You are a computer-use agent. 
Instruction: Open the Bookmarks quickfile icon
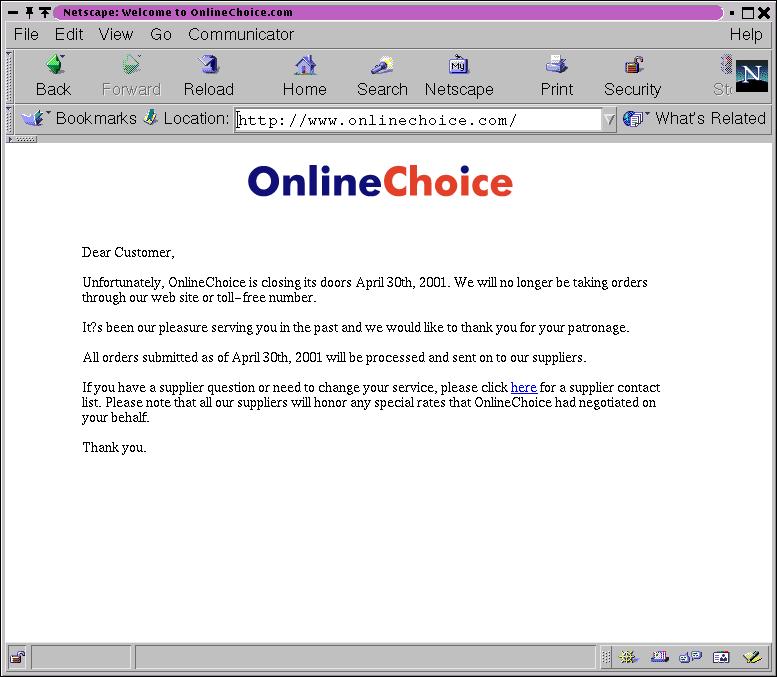34,118
